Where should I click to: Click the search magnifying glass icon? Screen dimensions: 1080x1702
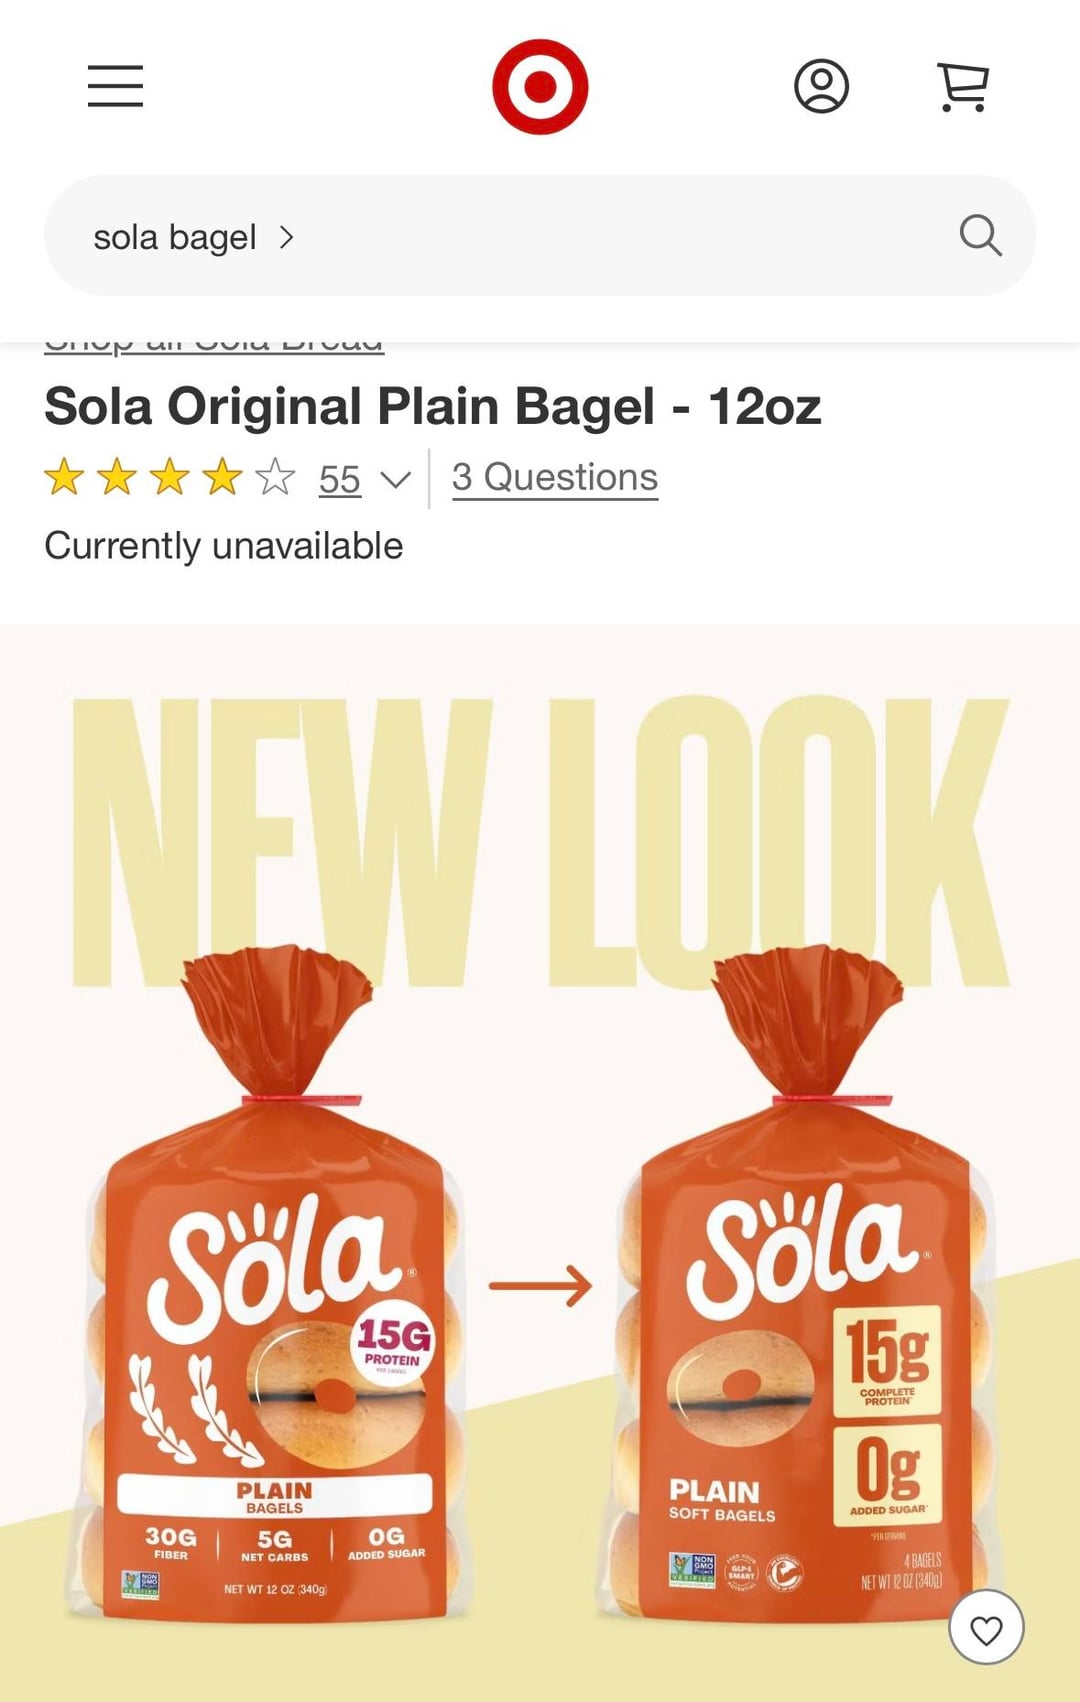[x=980, y=236]
